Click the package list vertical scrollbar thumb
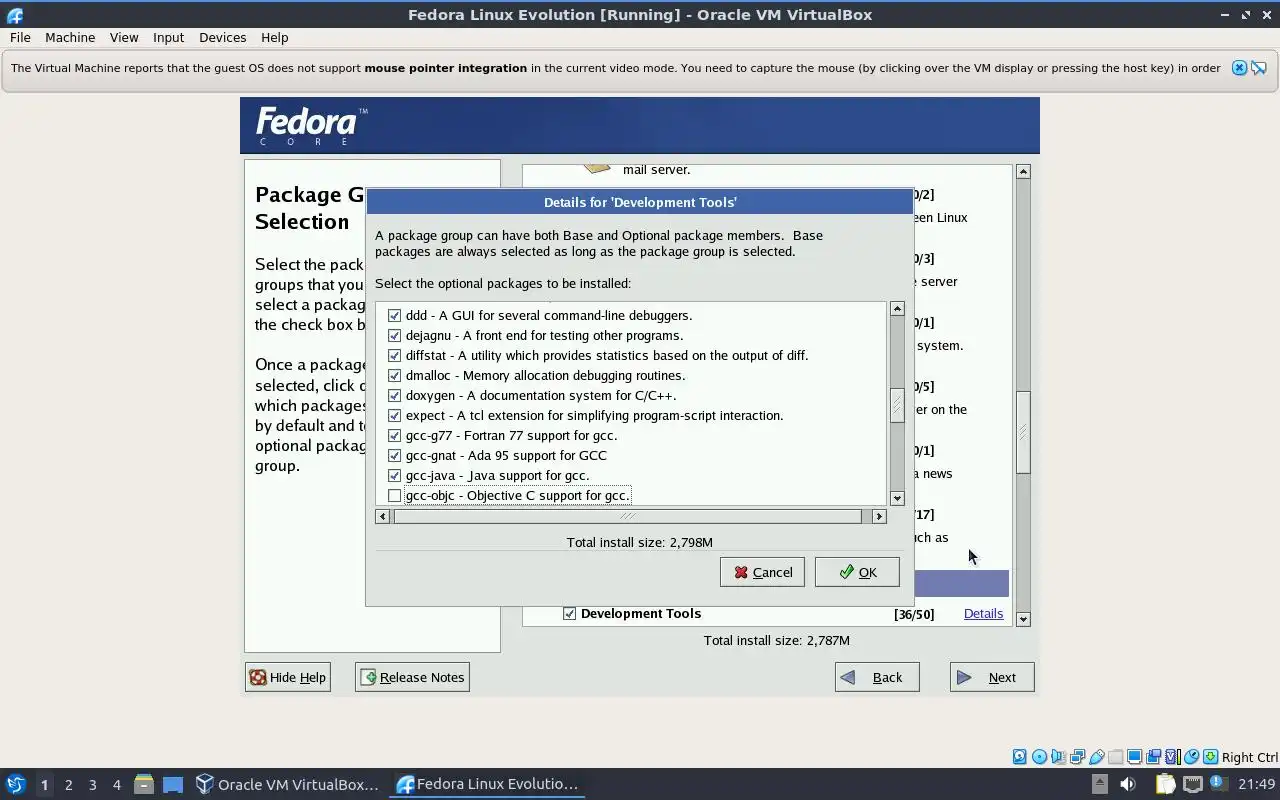The height and width of the screenshot is (800, 1280). [897, 405]
